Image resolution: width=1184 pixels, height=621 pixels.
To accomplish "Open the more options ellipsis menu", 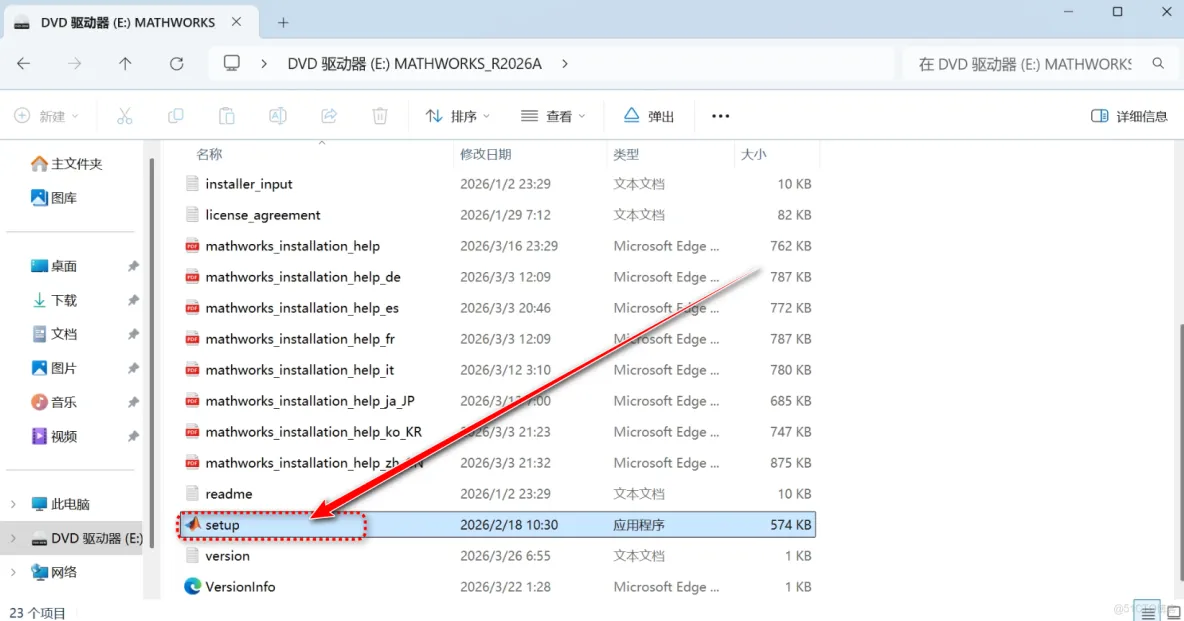I will [x=720, y=116].
